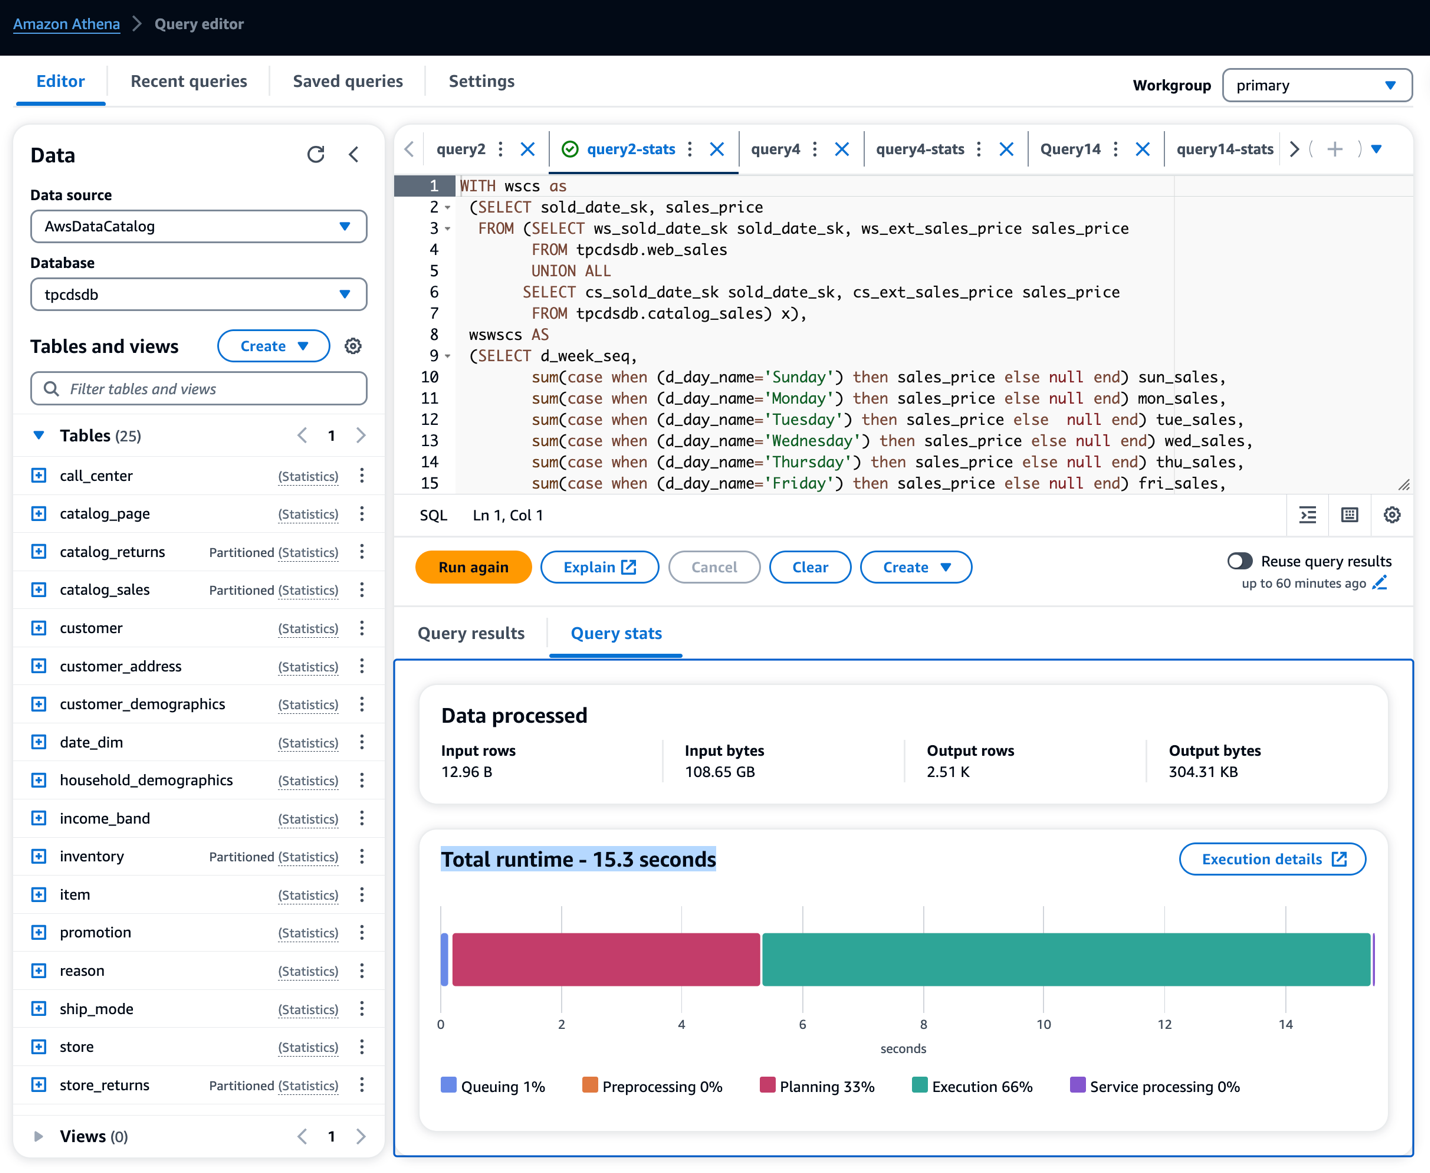Edit reuse query results time window

click(x=1380, y=583)
